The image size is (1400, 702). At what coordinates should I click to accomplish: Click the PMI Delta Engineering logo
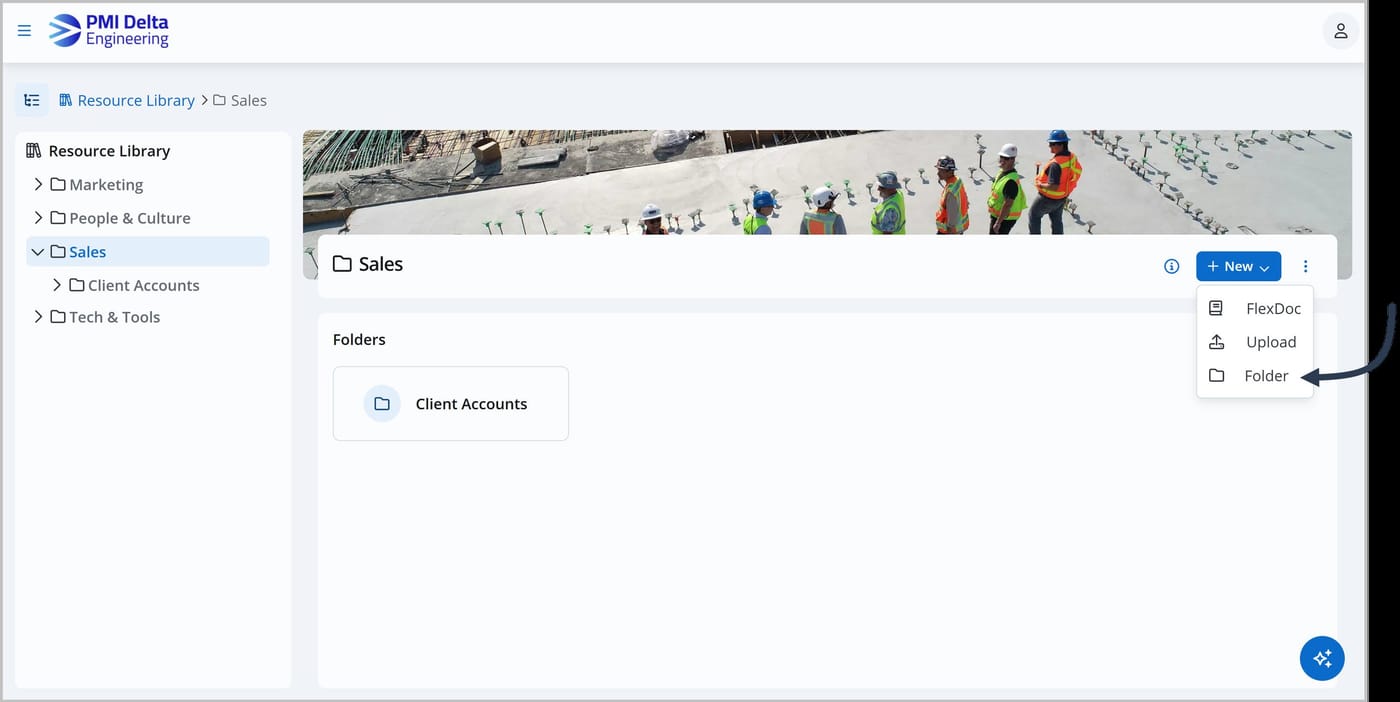coord(109,31)
